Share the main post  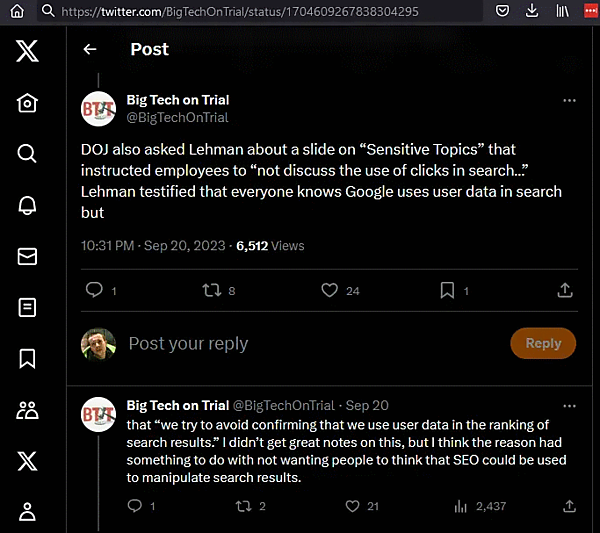(565, 290)
